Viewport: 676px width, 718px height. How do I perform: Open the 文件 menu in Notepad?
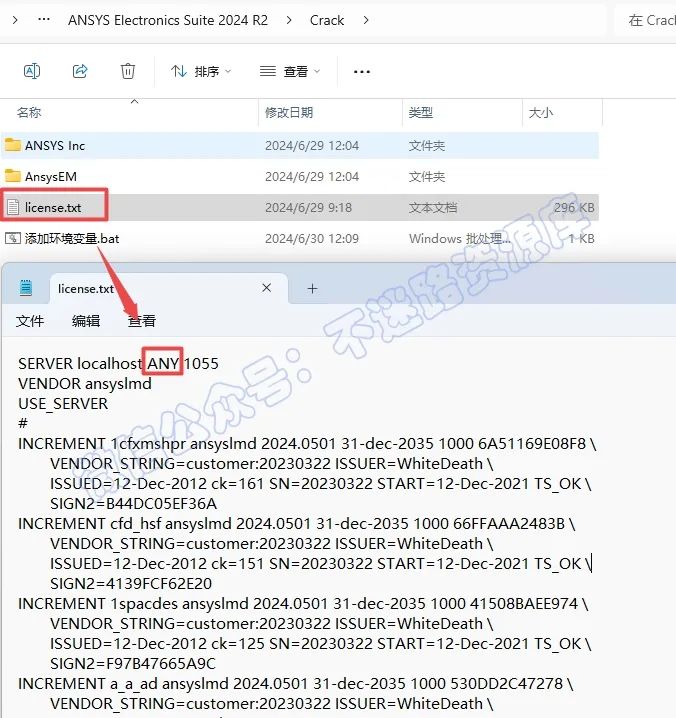coord(30,321)
